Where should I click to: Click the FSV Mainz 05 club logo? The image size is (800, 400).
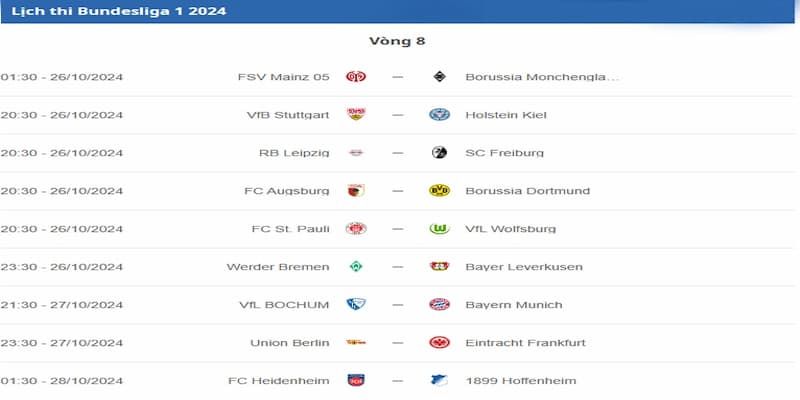coord(355,77)
